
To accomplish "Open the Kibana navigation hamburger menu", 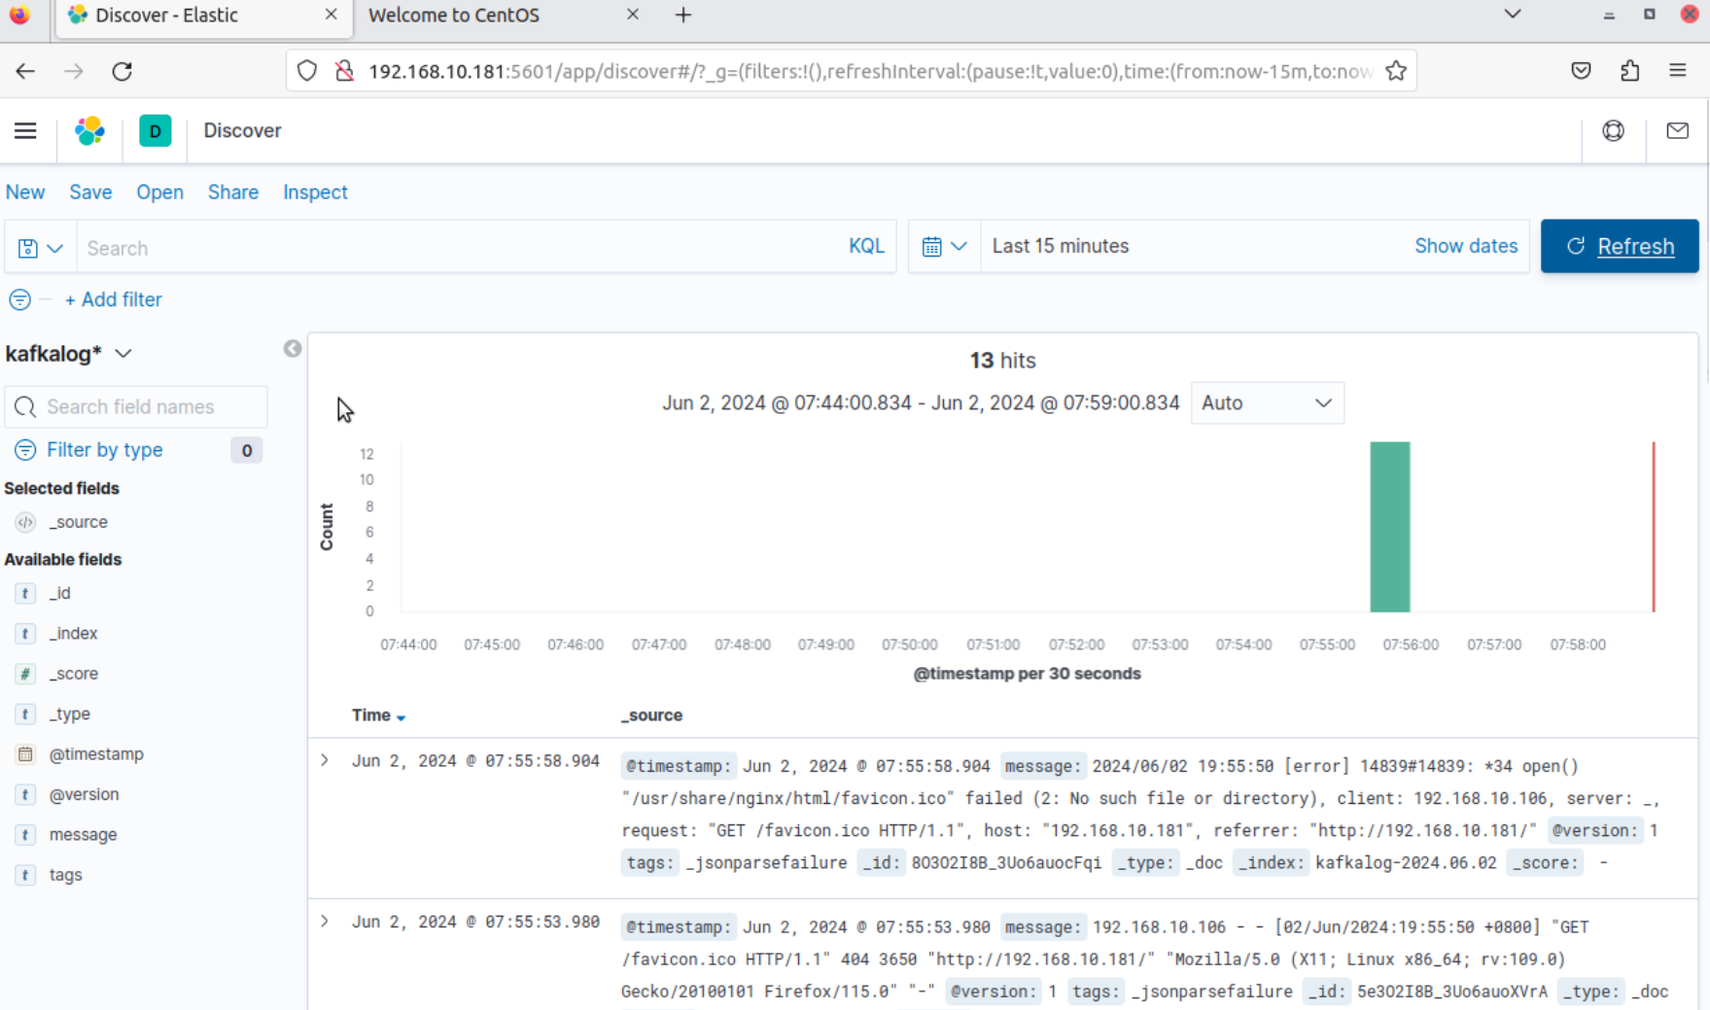I will 25,131.
